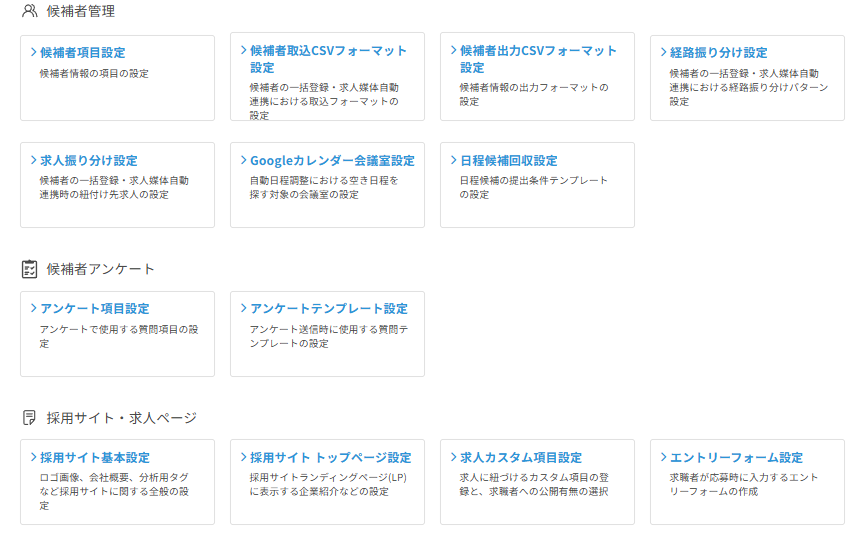The height and width of the screenshot is (537, 862).
Task: Click chevron beside 候補者項目設定
Action: point(33,52)
